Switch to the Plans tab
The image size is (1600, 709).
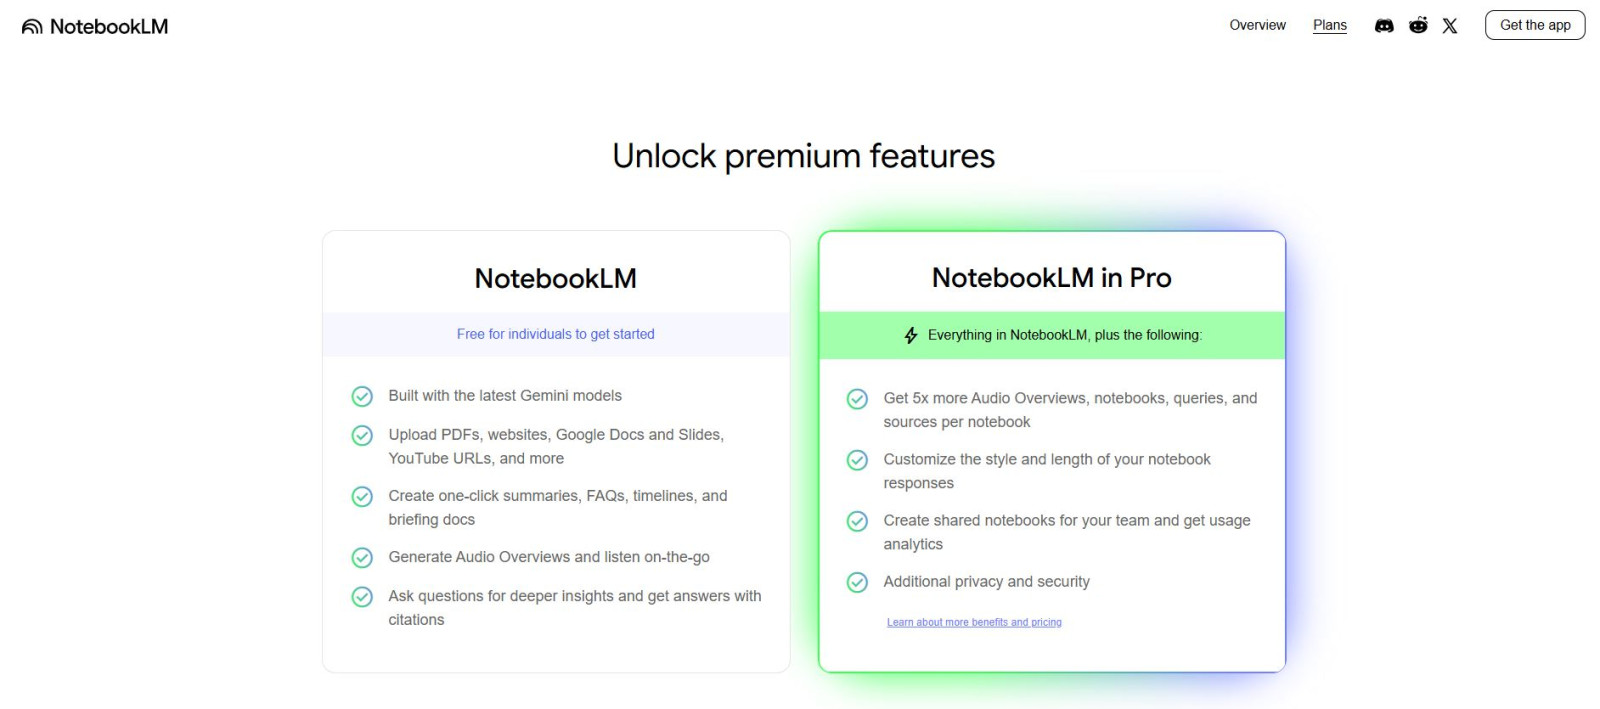[x=1329, y=25]
